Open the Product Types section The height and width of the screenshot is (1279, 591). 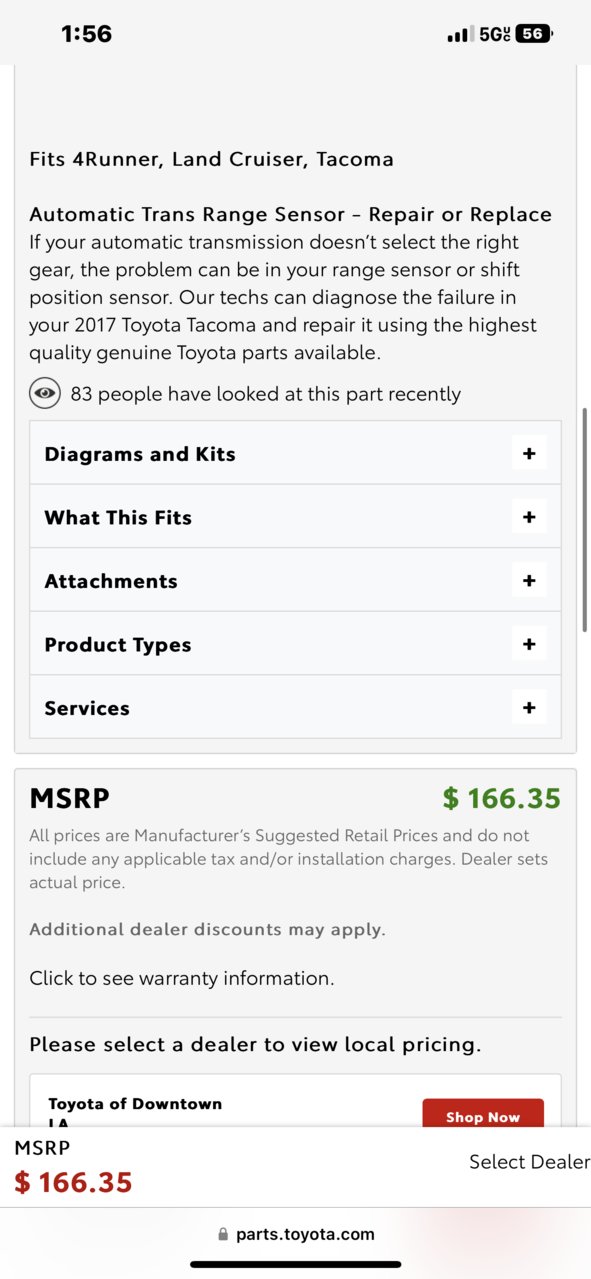pos(295,644)
